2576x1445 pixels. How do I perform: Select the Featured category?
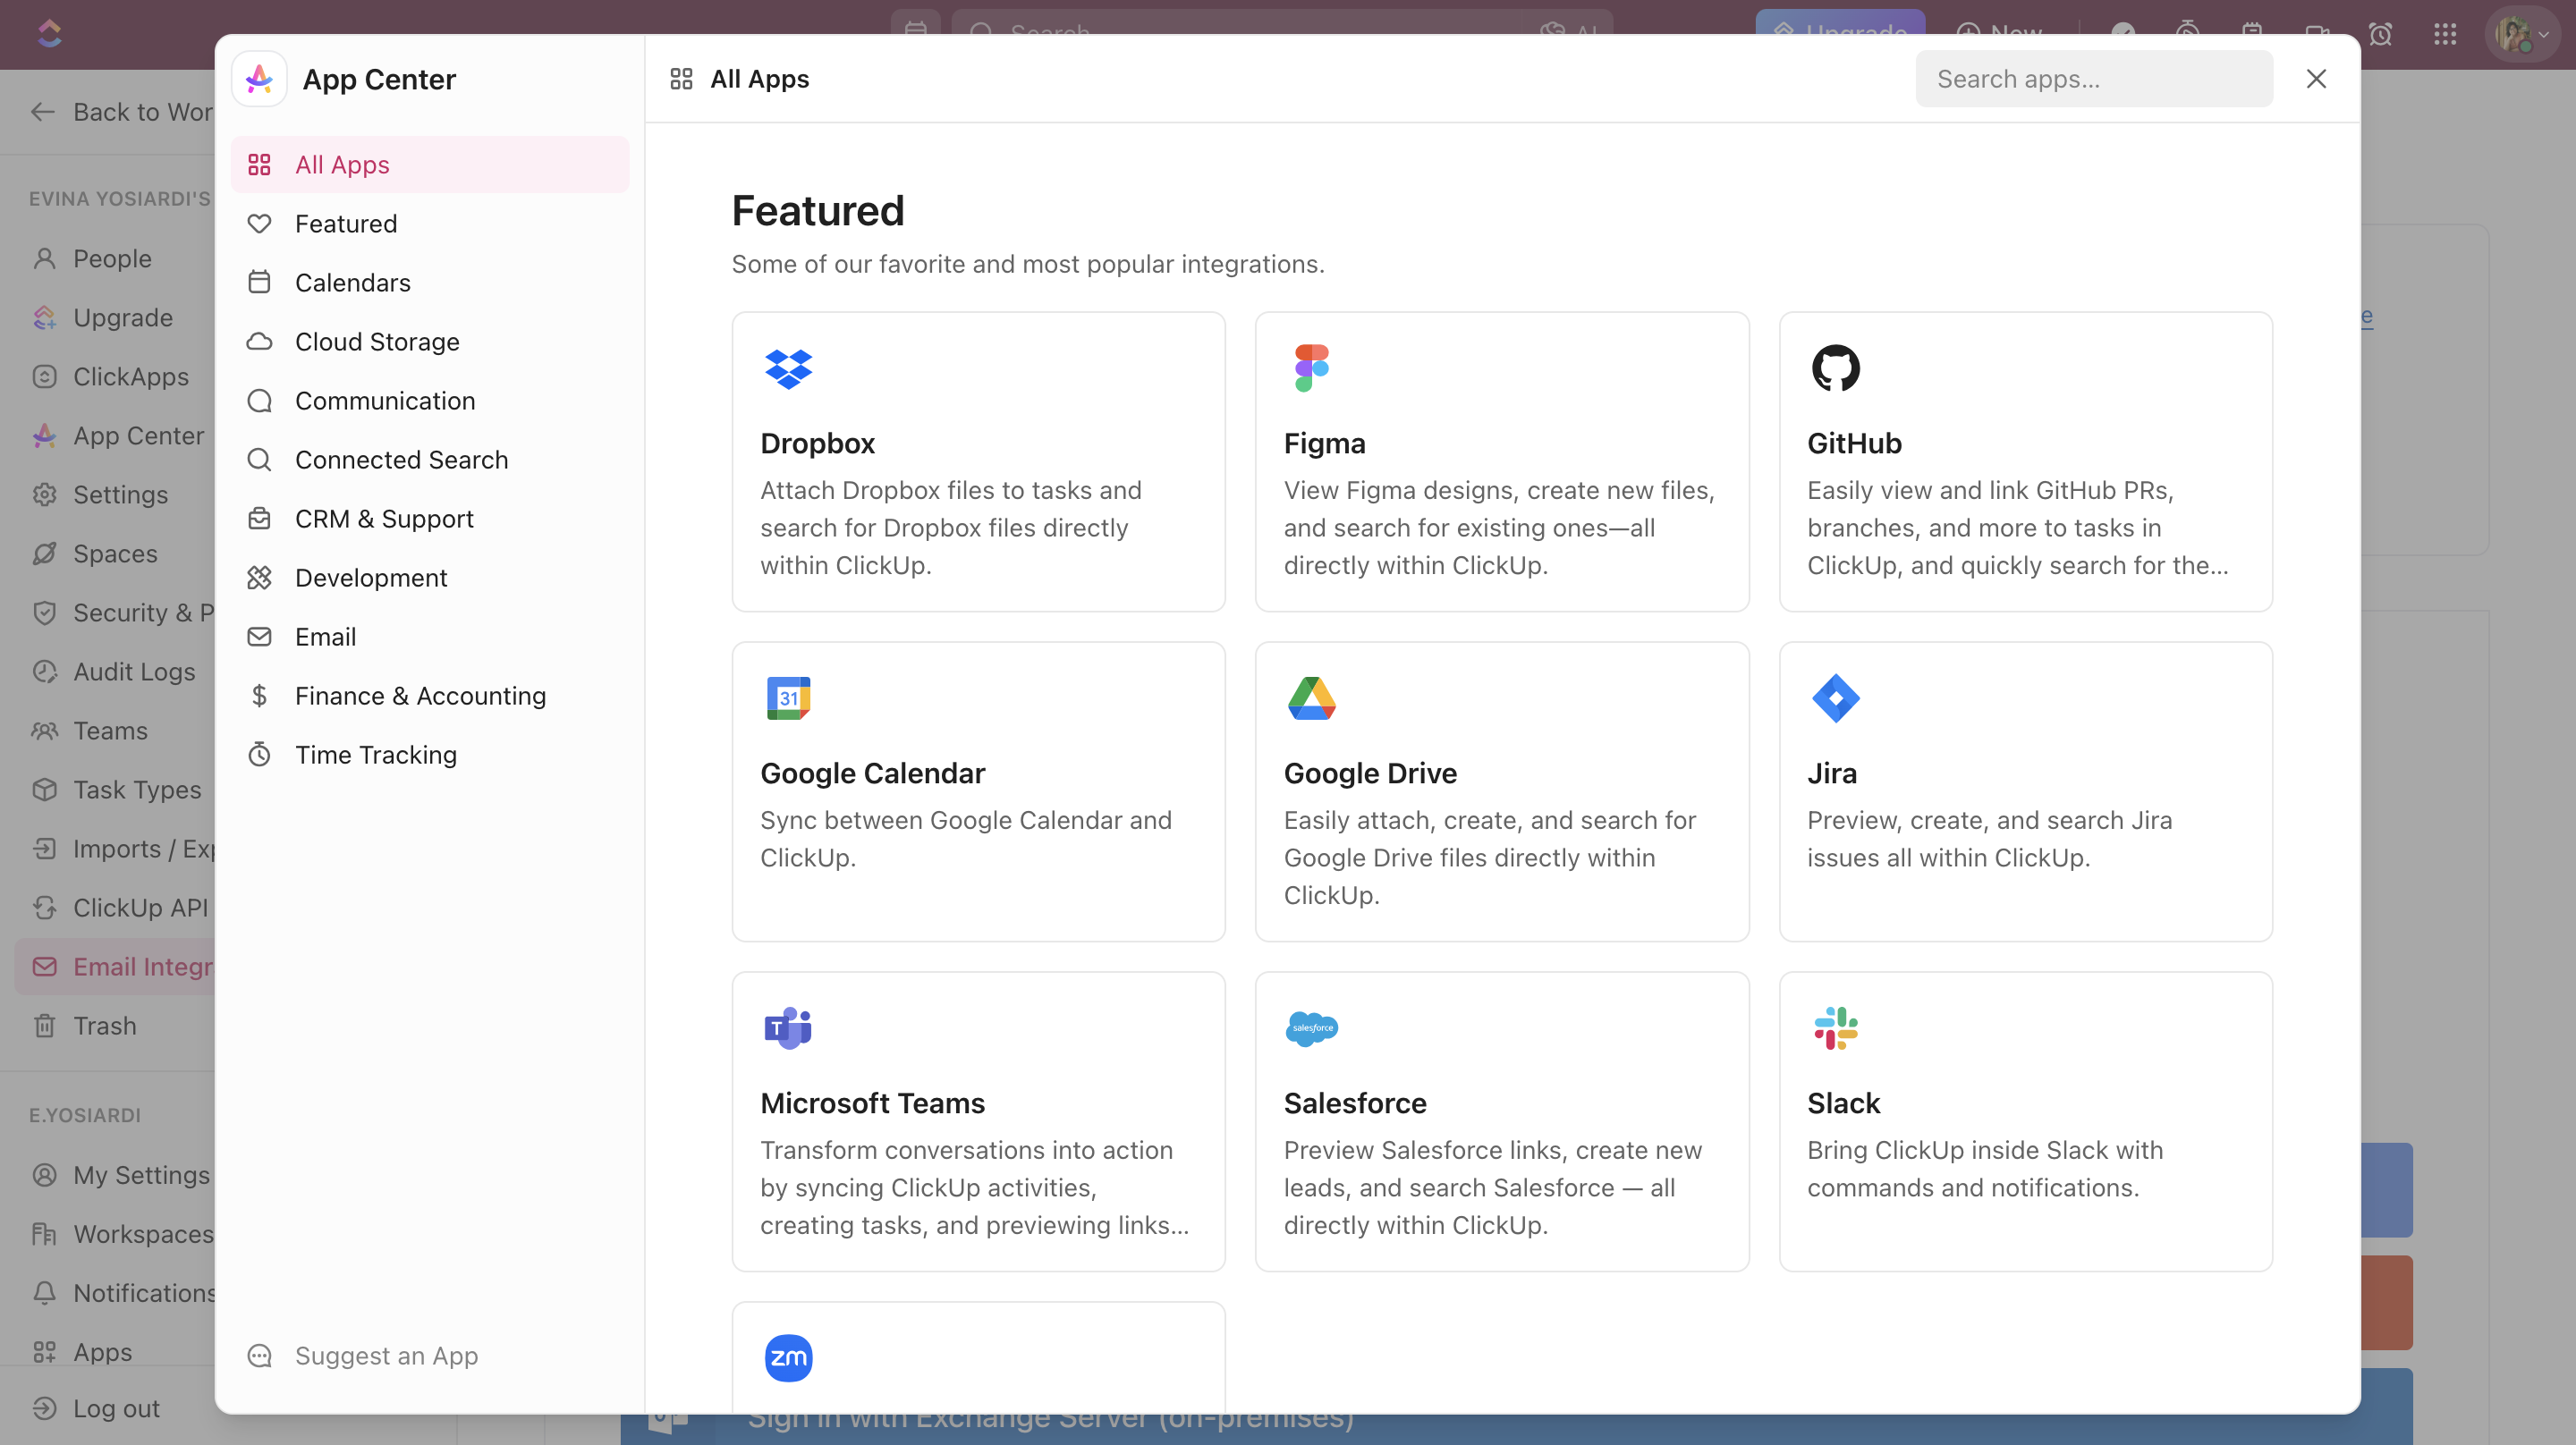pyautogui.click(x=430, y=224)
